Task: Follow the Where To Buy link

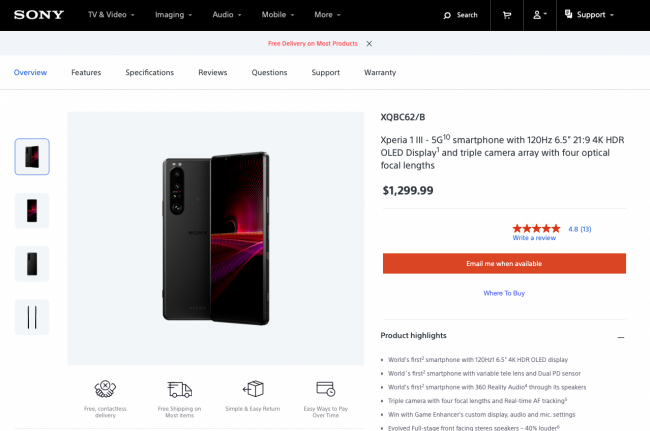Action: tap(504, 293)
